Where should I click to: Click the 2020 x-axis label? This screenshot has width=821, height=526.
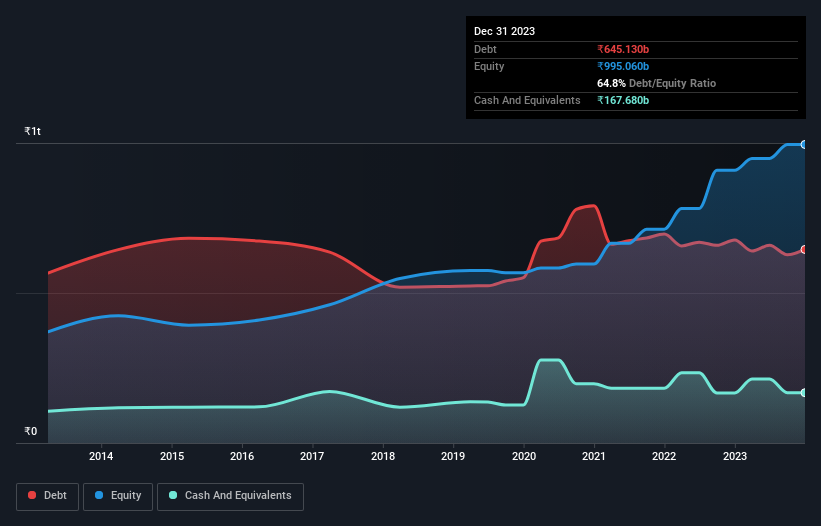pos(524,456)
